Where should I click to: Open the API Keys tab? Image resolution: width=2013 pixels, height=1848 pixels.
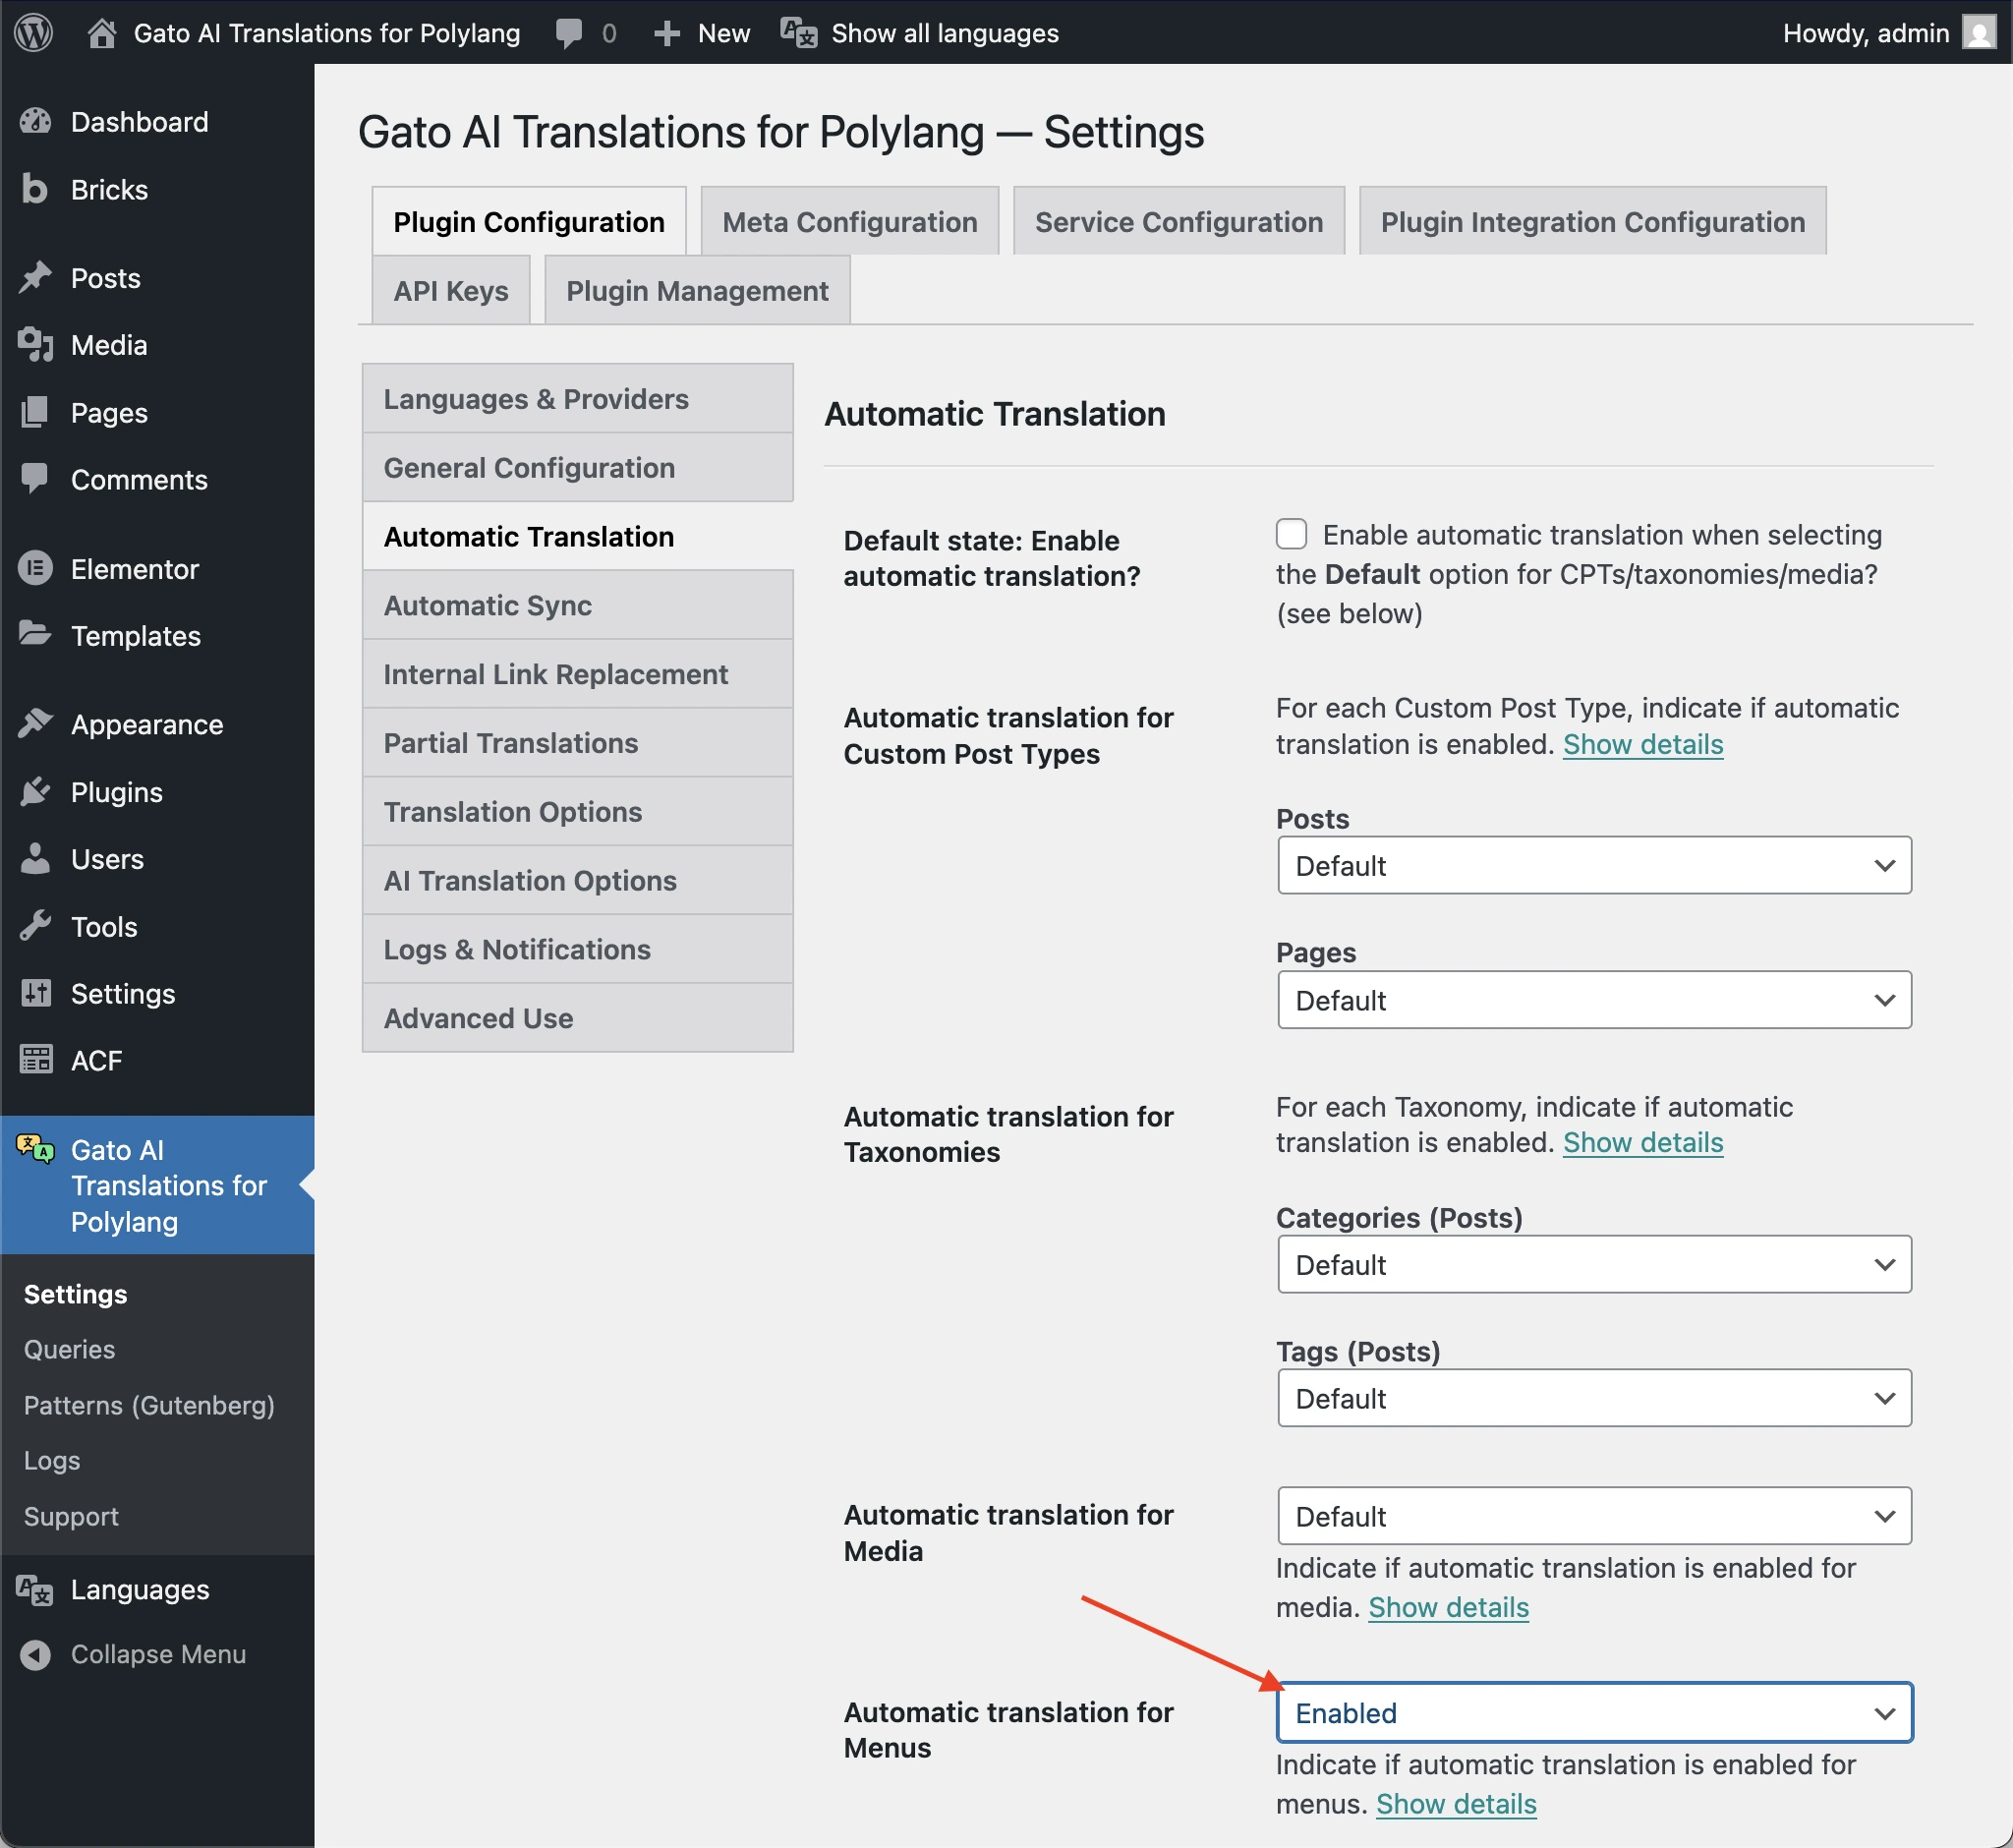(x=450, y=290)
